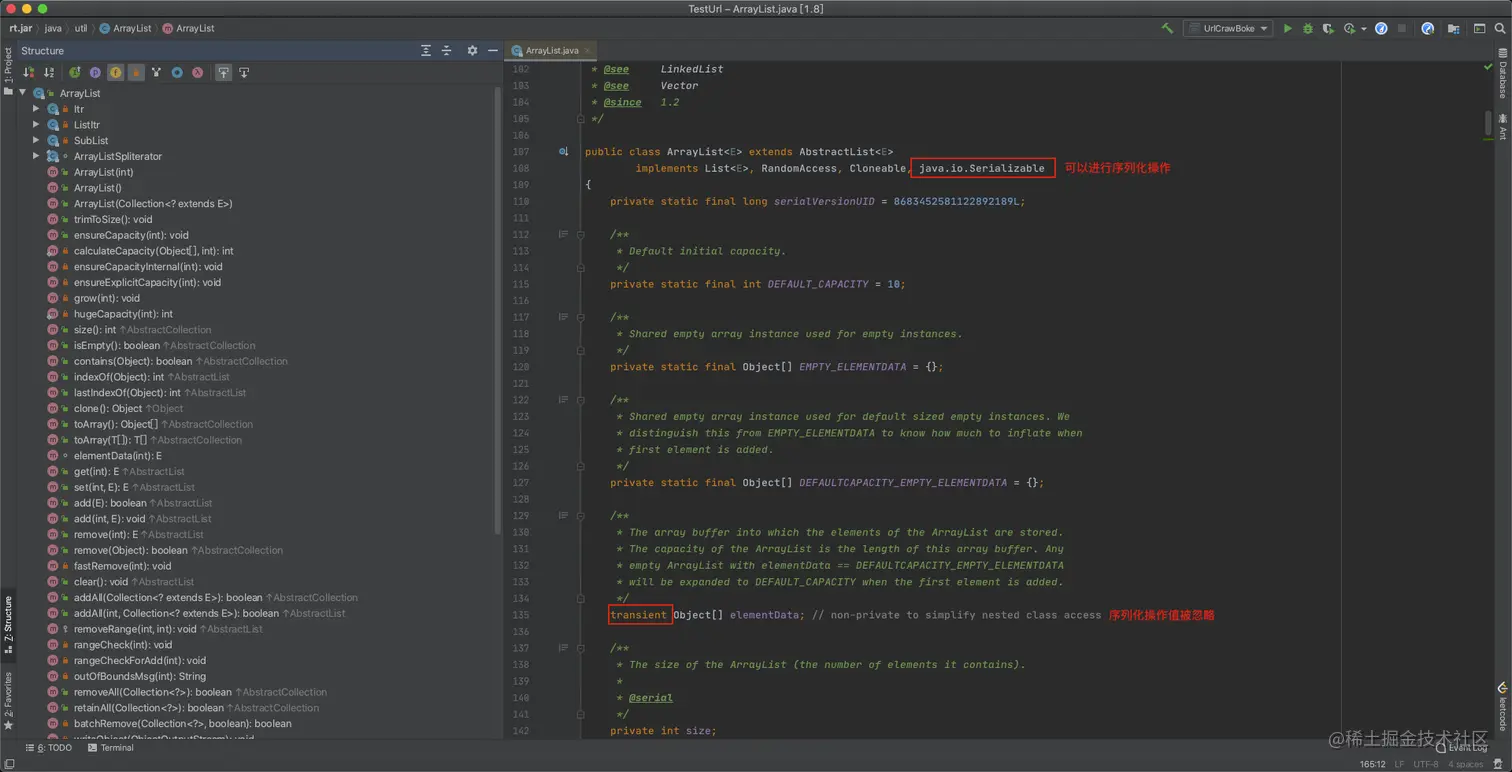
Task: Open the 6: TODO tool tab
Action: click(48, 748)
